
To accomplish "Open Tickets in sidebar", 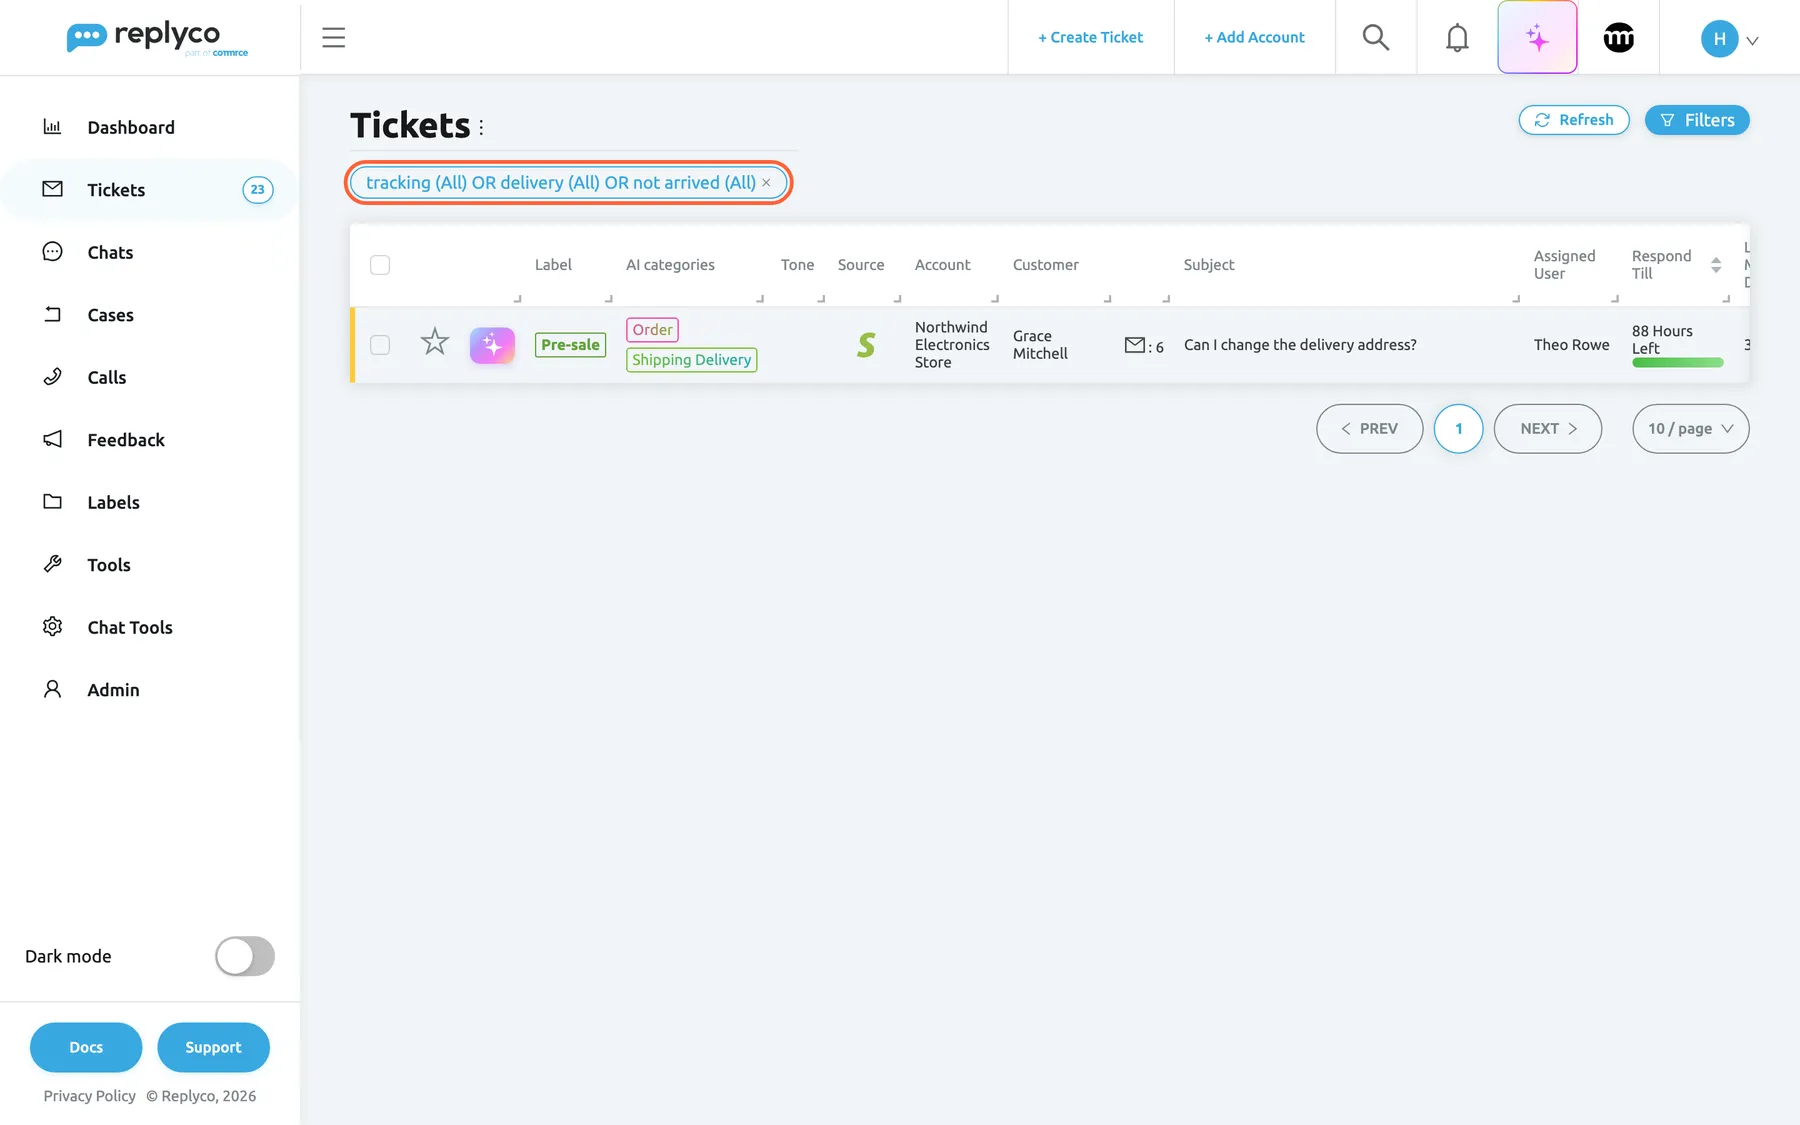I will pos(116,190).
